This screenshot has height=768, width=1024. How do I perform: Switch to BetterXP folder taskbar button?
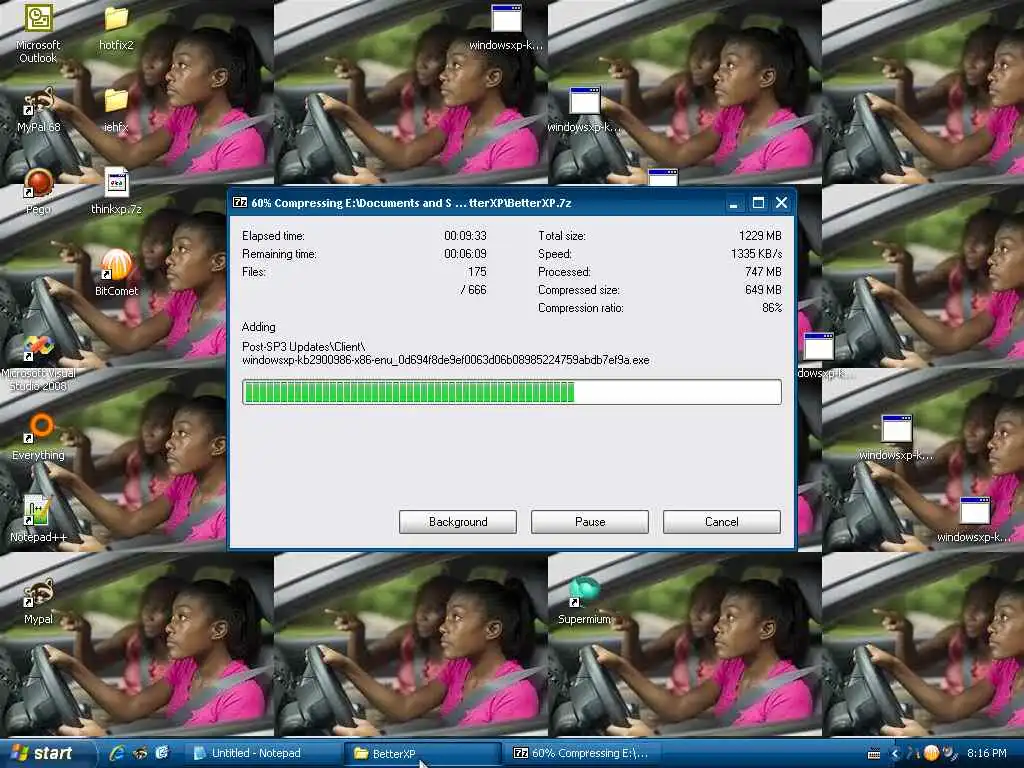click(x=423, y=753)
